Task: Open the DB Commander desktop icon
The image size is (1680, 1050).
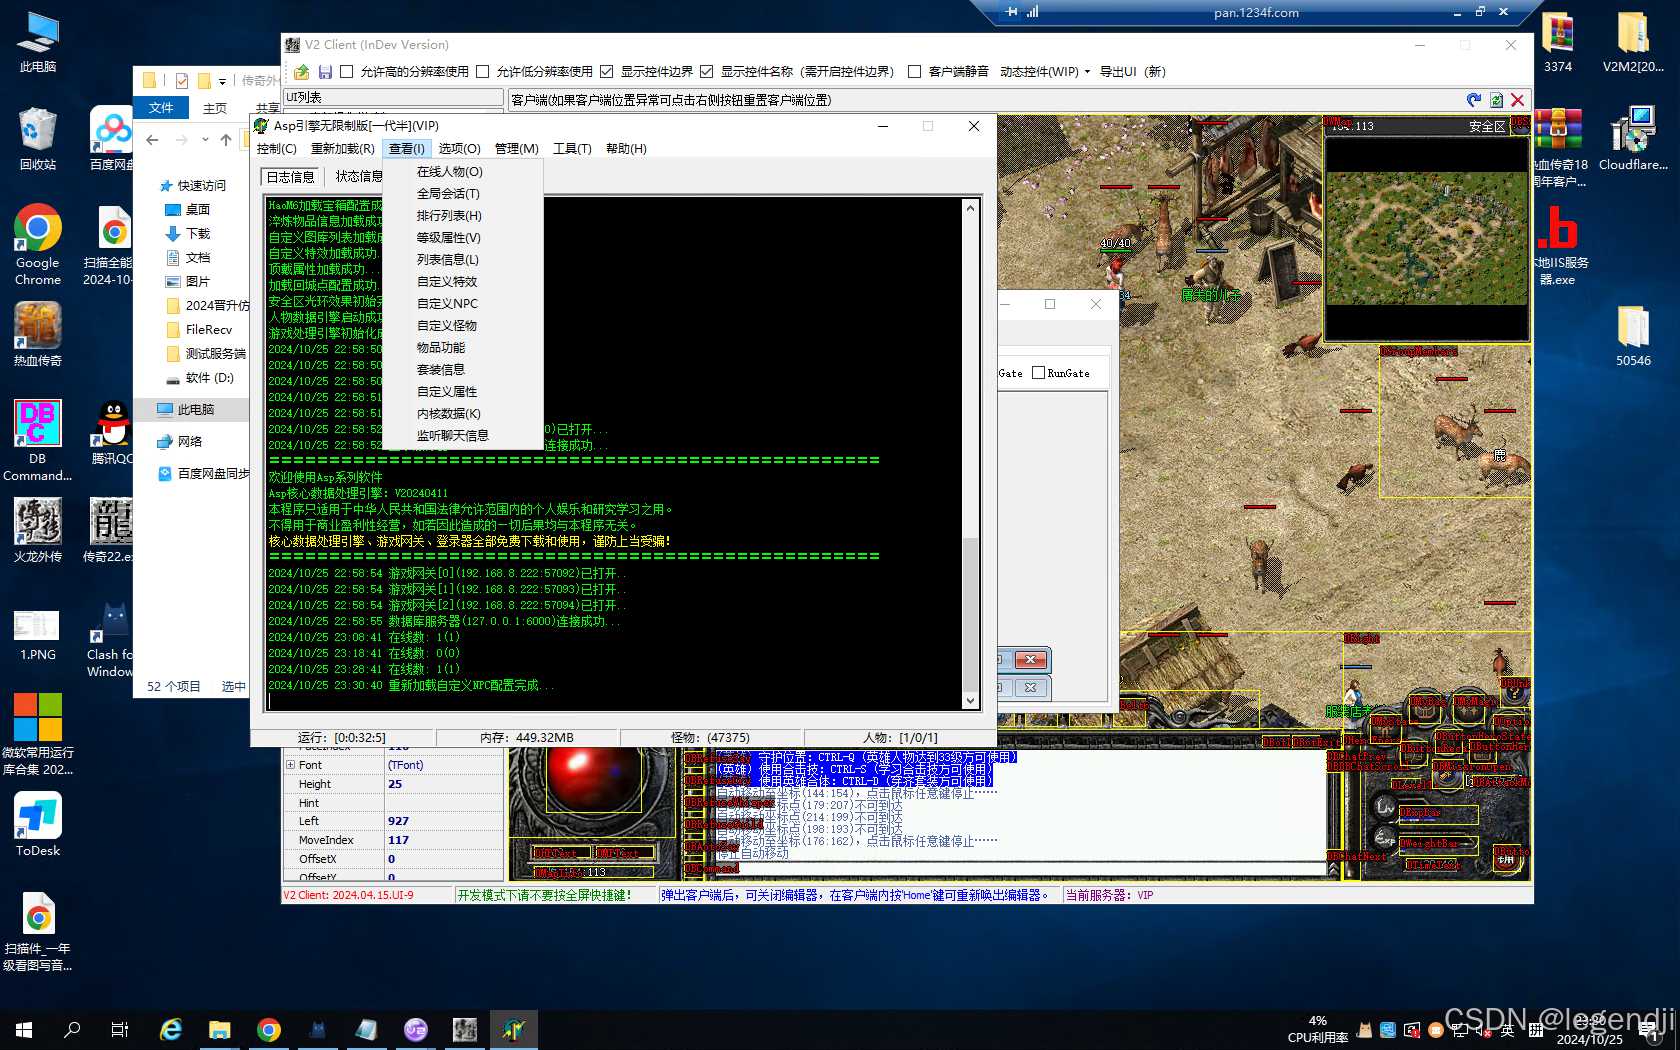Action: click(38, 441)
